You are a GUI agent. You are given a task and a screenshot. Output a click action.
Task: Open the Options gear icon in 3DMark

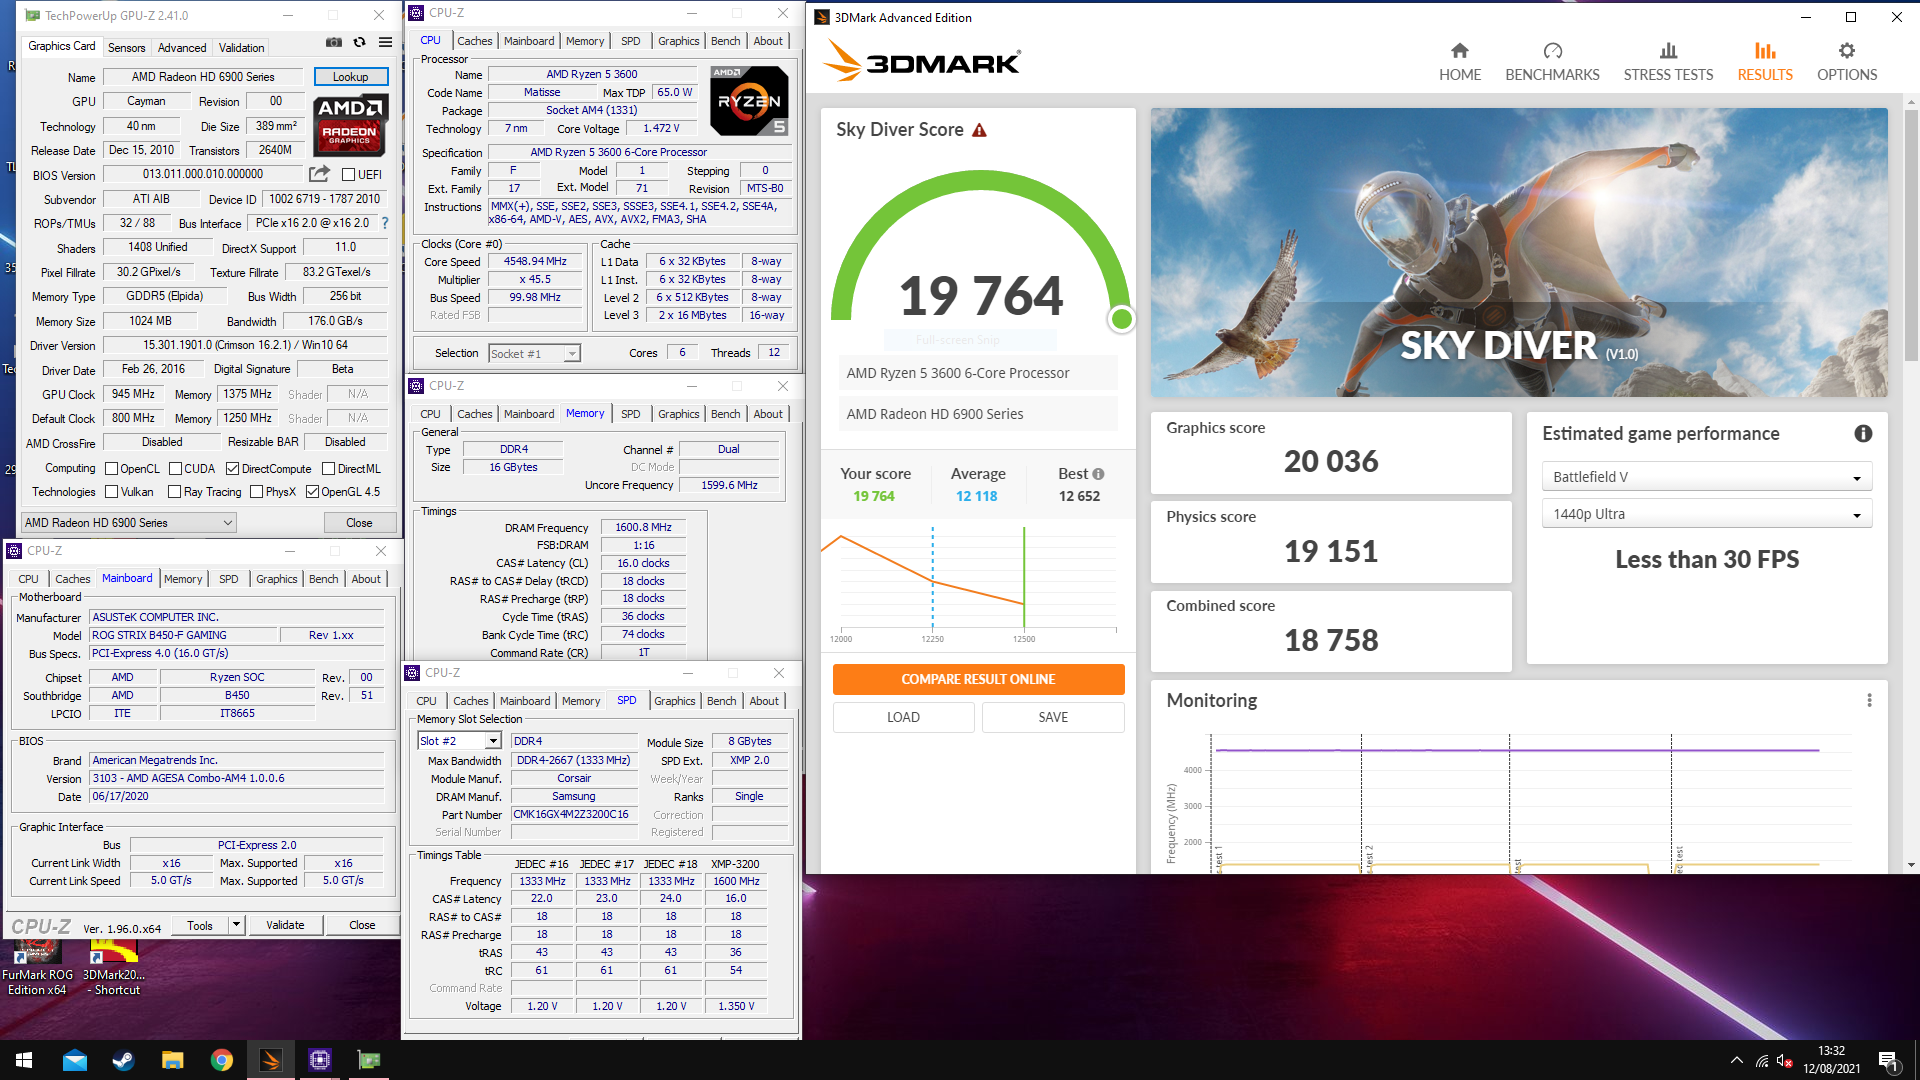coord(1847,51)
